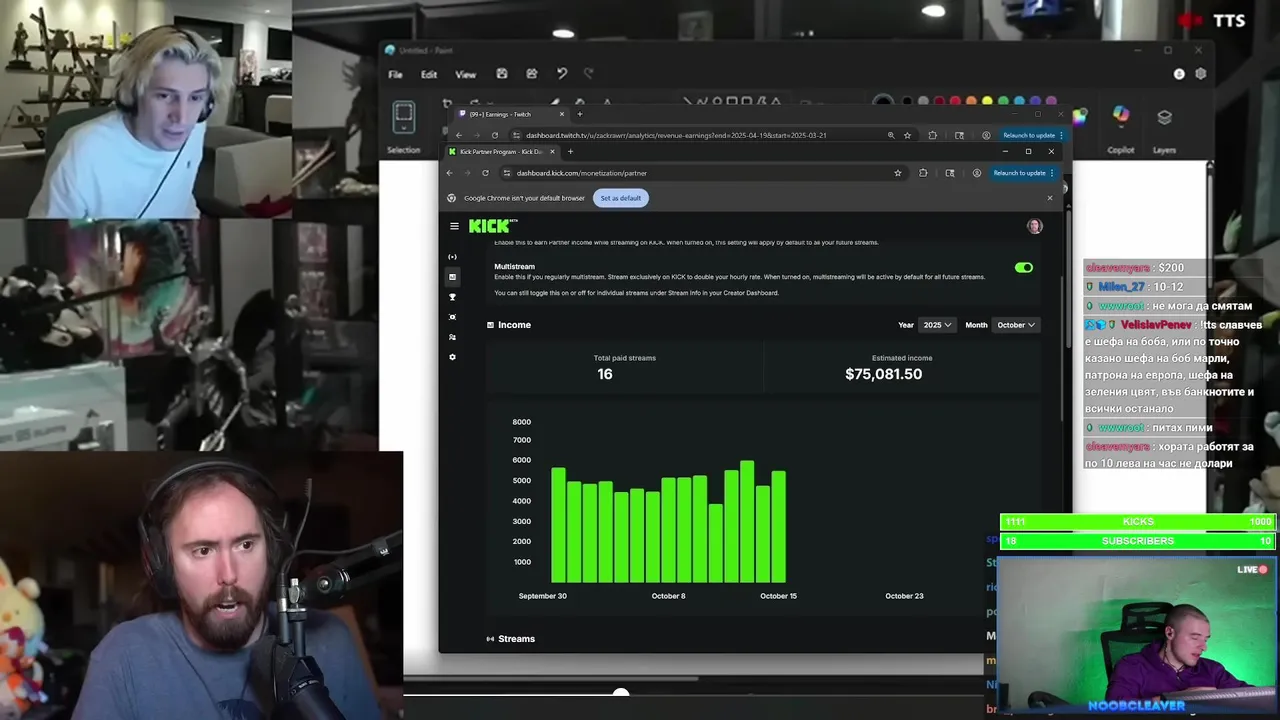
Task: Click Relaunch to update in Twitch window
Action: 1029,135
